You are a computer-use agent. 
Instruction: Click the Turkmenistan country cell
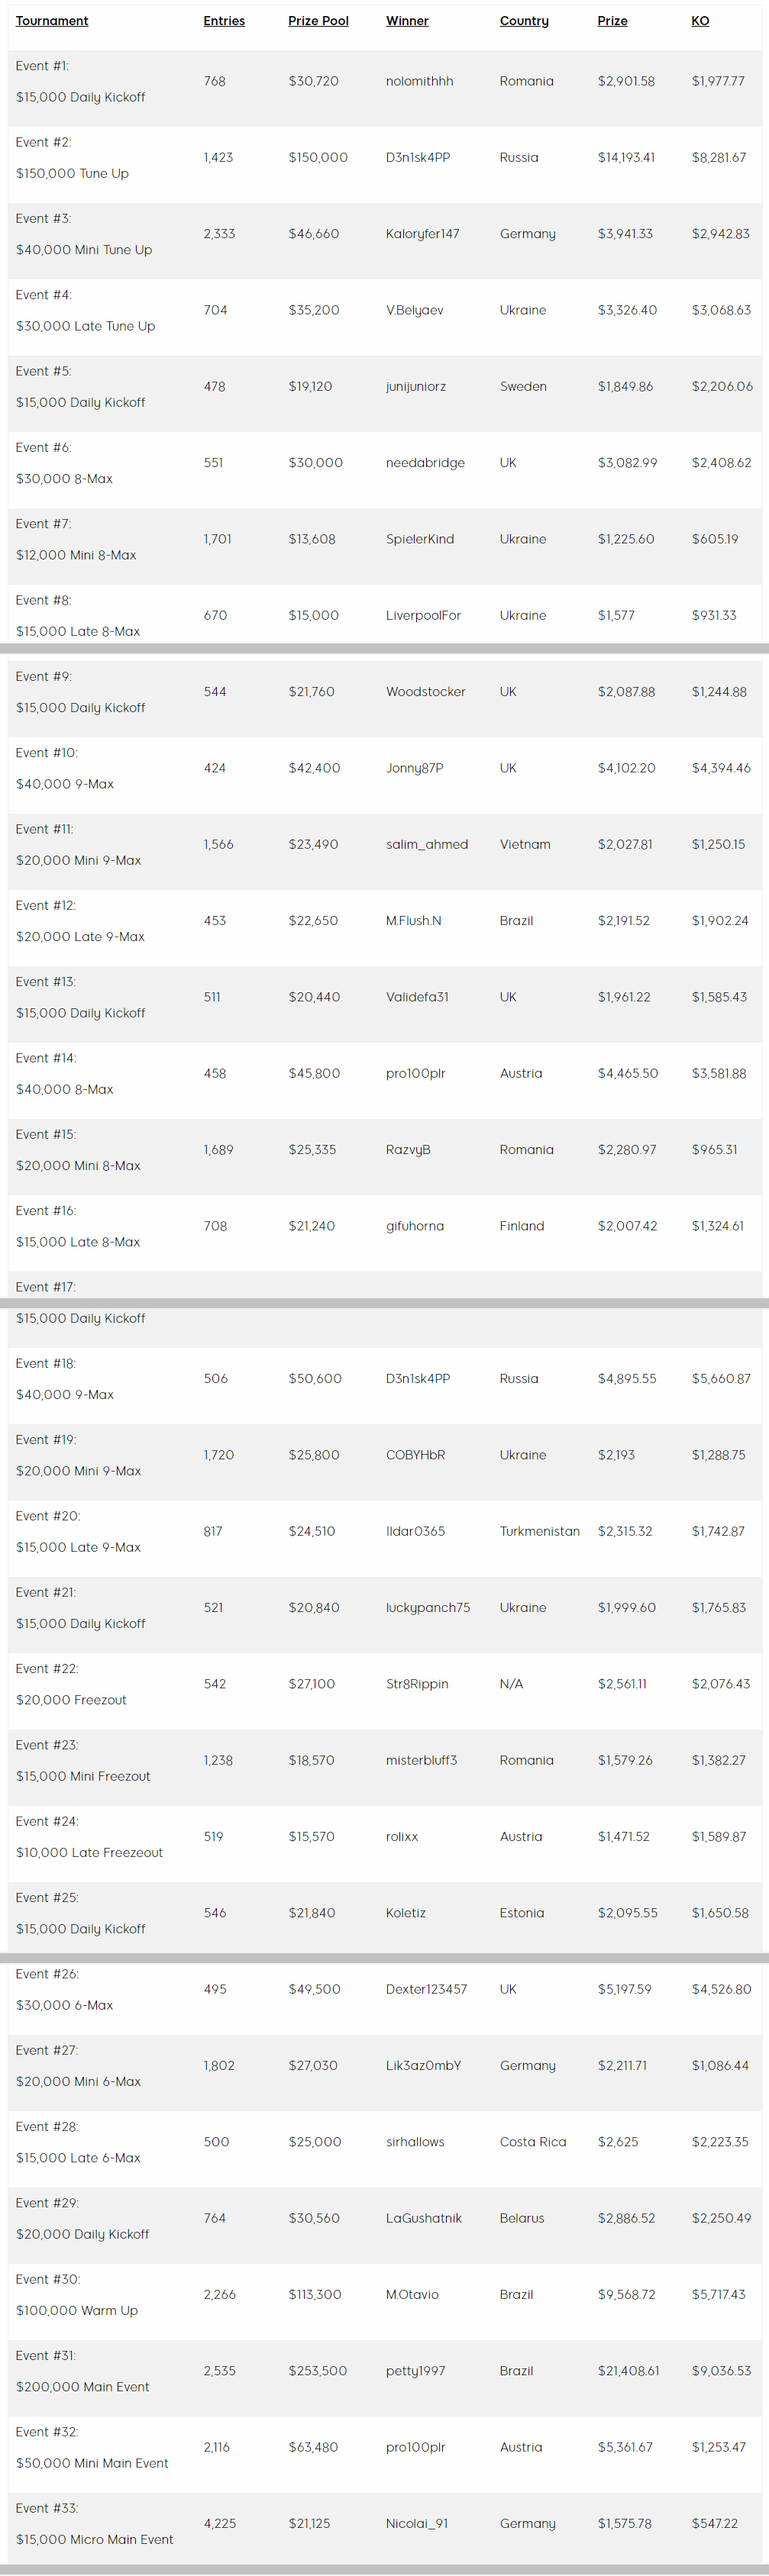tap(539, 1531)
